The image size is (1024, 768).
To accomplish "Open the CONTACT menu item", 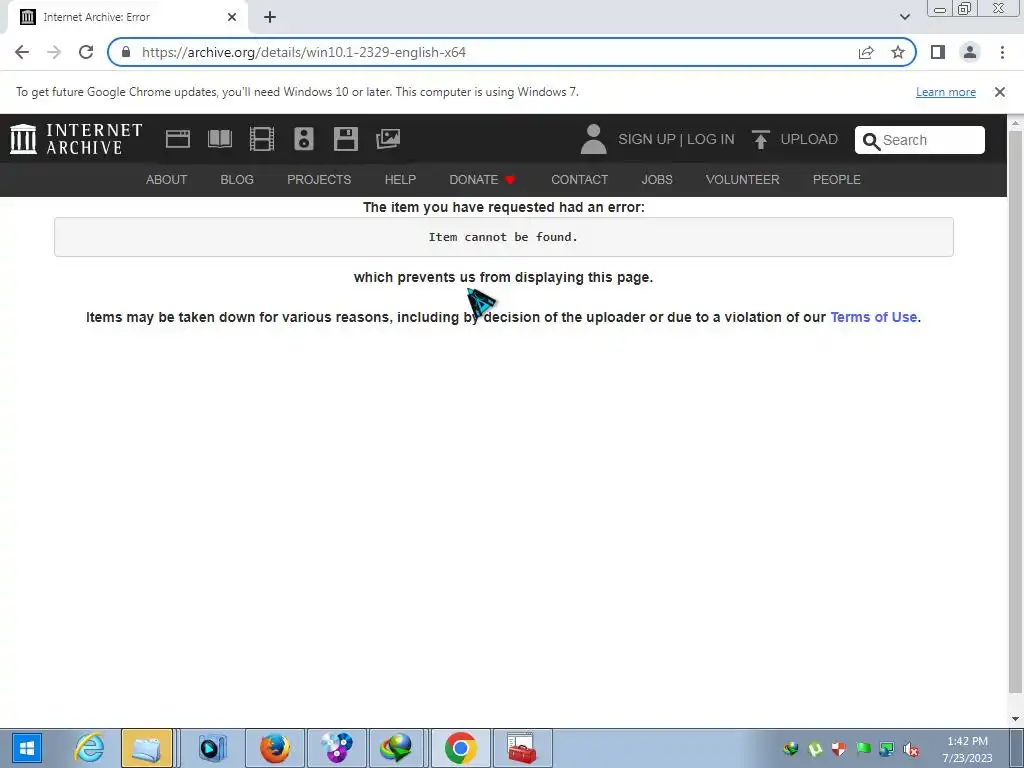I will pyautogui.click(x=579, y=180).
